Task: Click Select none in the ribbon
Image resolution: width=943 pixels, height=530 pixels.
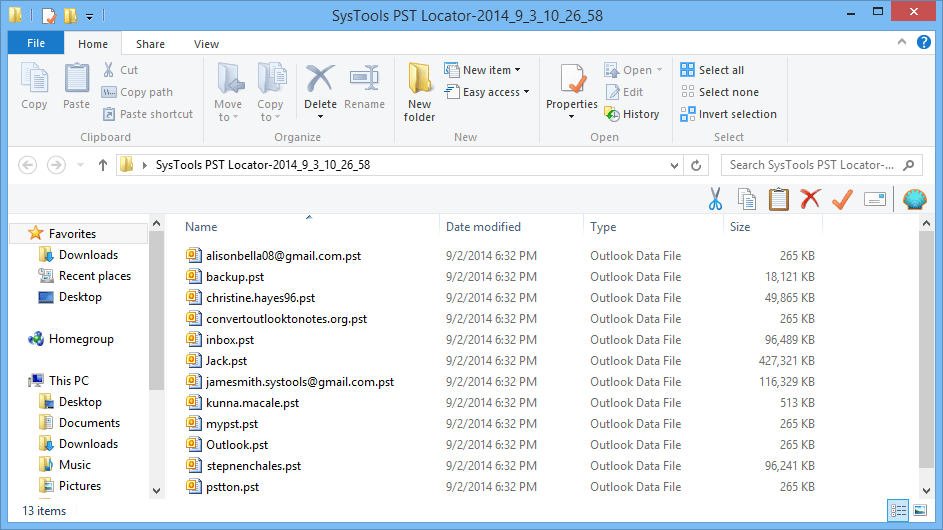Action: point(720,92)
